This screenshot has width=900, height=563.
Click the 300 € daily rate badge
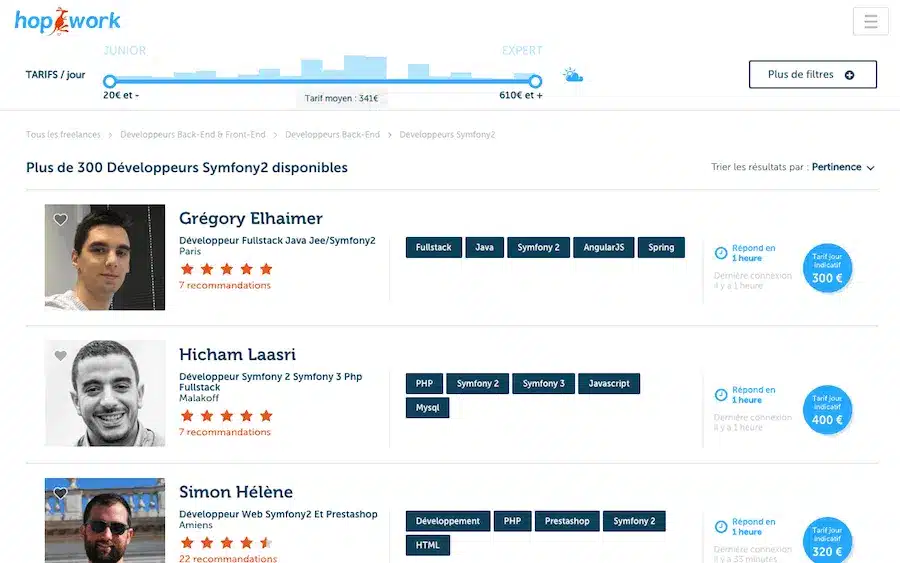827,269
